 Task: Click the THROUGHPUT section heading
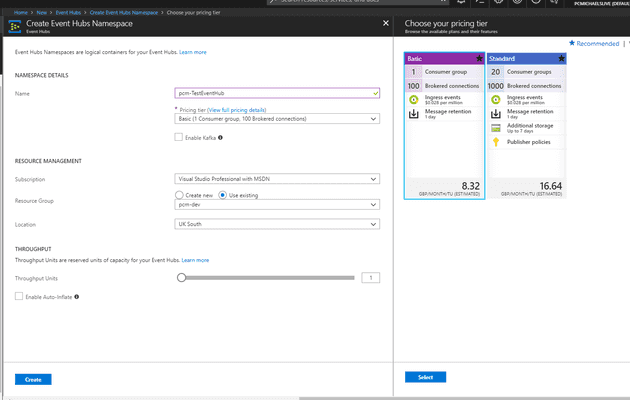point(33,249)
